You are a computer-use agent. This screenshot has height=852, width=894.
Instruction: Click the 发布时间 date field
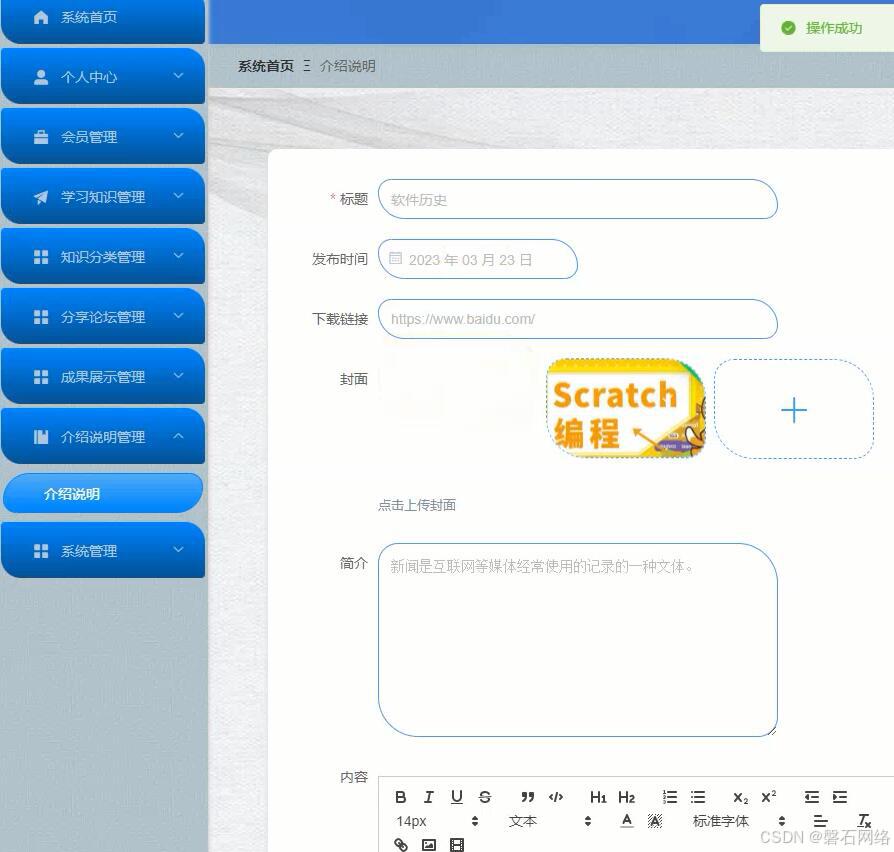click(x=478, y=259)
